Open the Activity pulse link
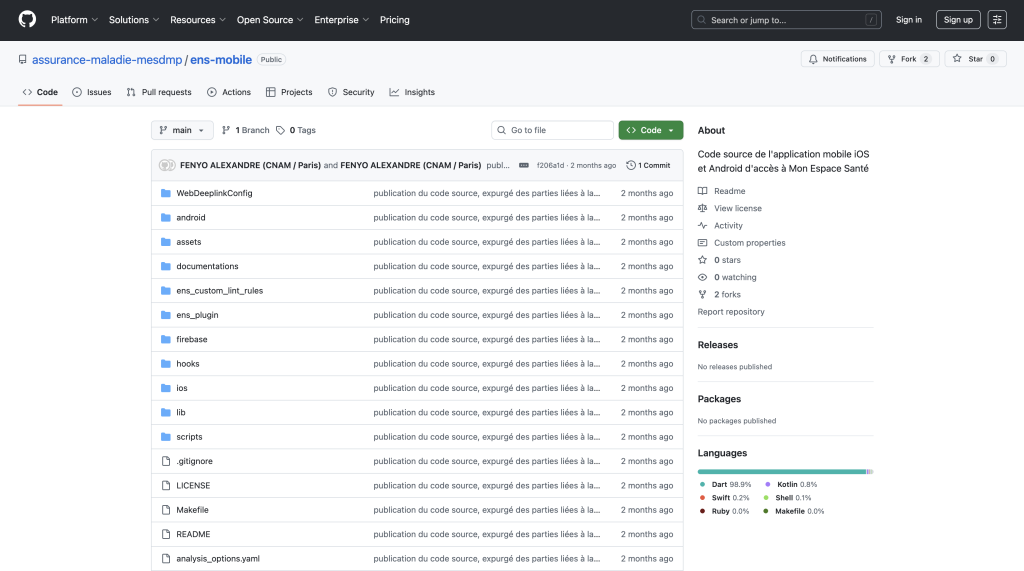This screenshot has height=571, width=1024. 728,226
